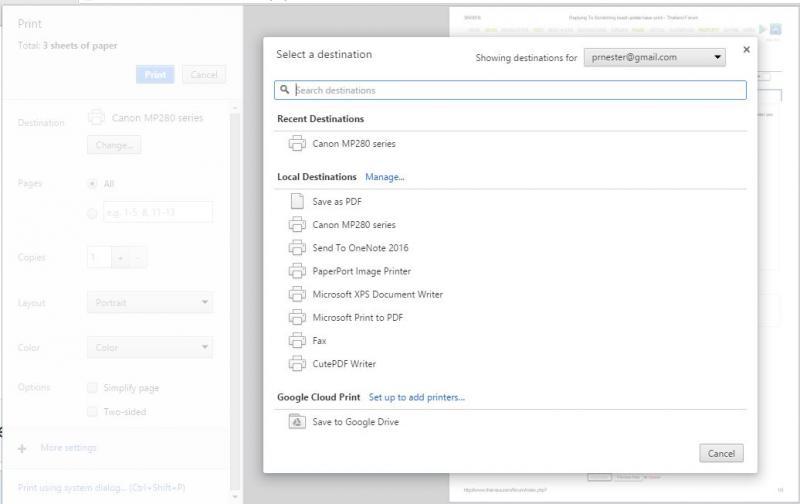Click printer icon in background Destination setting
The height and width of the screenshot is (504, 800).
point(96,117)
